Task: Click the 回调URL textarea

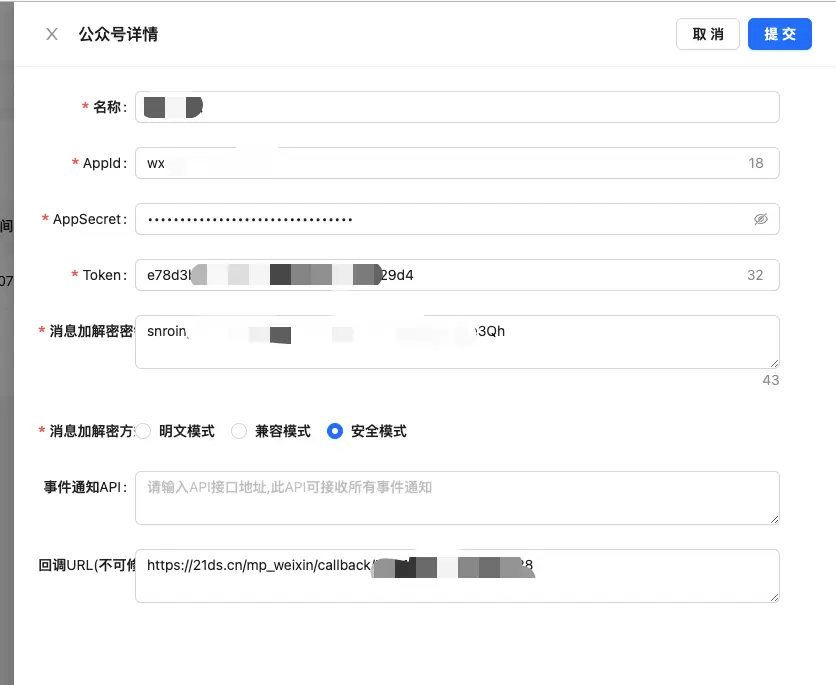Action: click(x=457, y=576)
